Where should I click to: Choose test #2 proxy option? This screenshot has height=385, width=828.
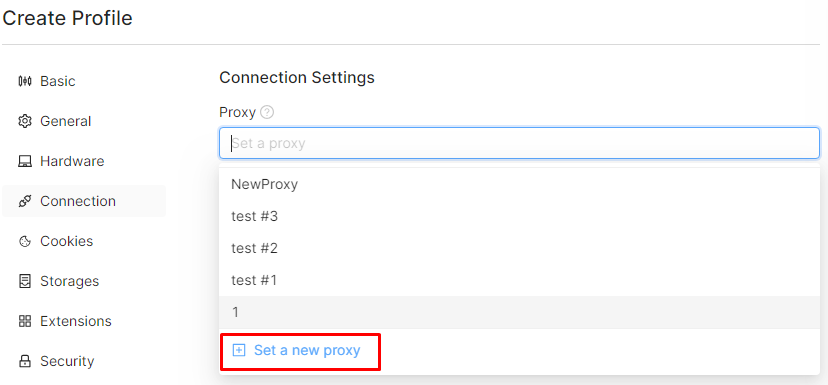[519, 248]
